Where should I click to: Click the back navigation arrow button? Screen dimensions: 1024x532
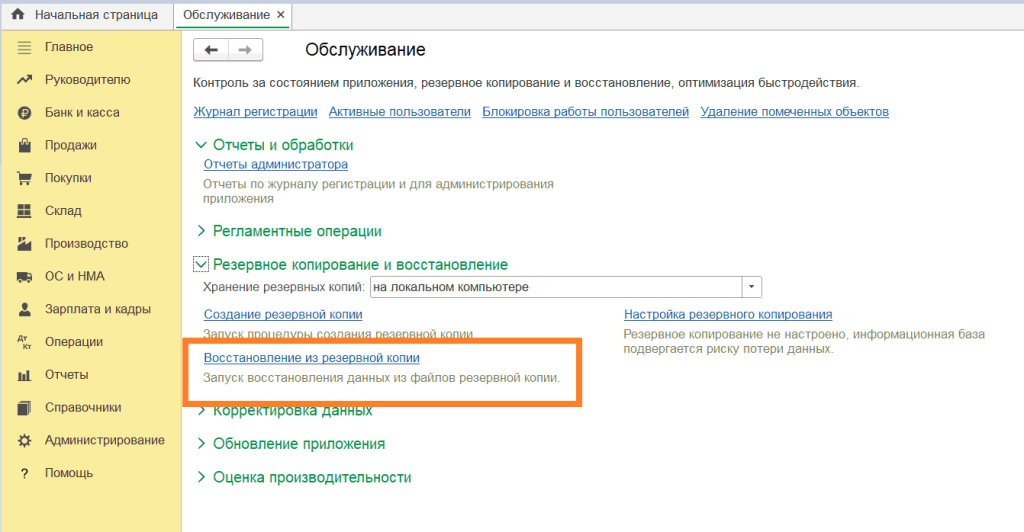[211, 50]
